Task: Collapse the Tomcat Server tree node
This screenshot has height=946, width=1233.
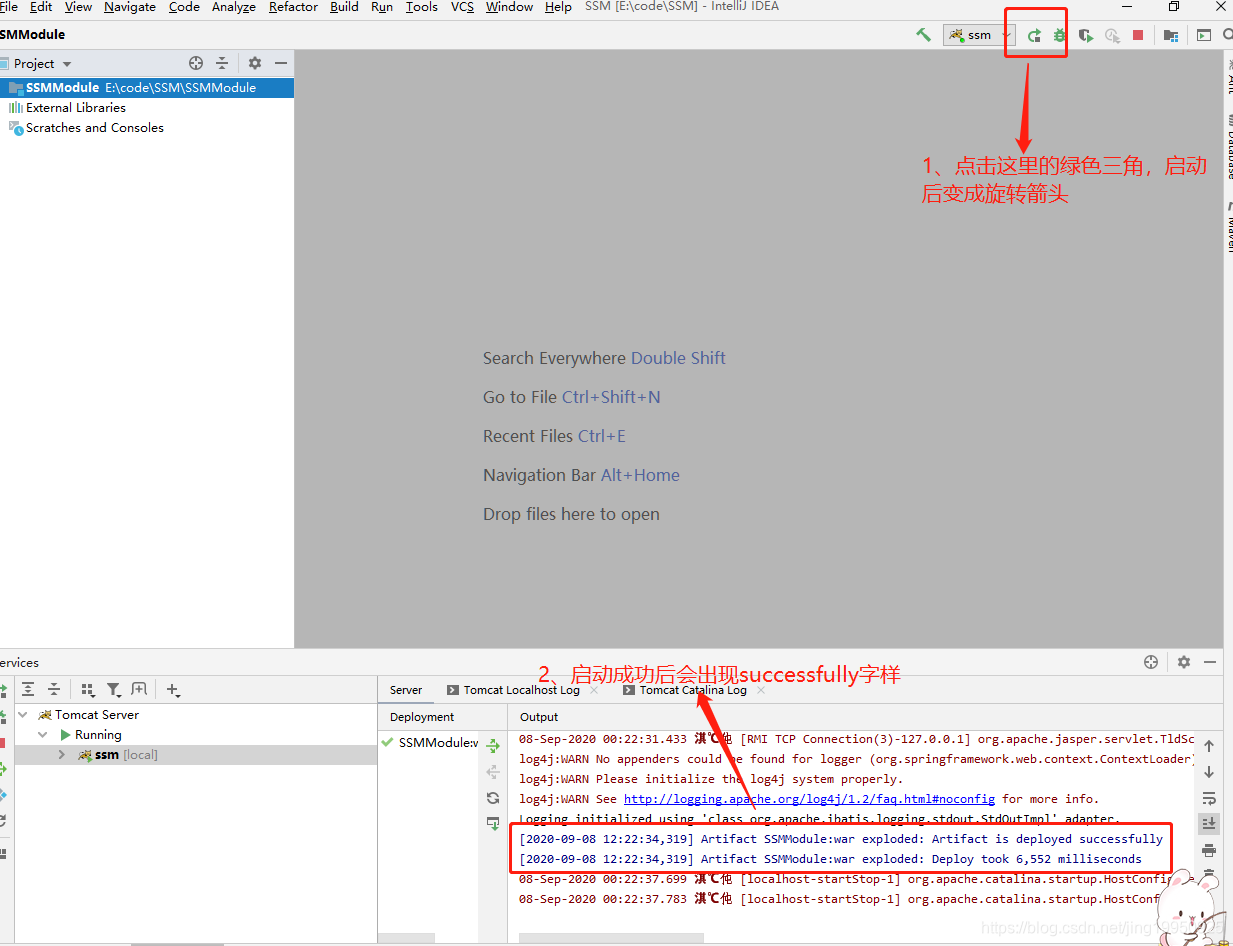Action: point(23,715)
